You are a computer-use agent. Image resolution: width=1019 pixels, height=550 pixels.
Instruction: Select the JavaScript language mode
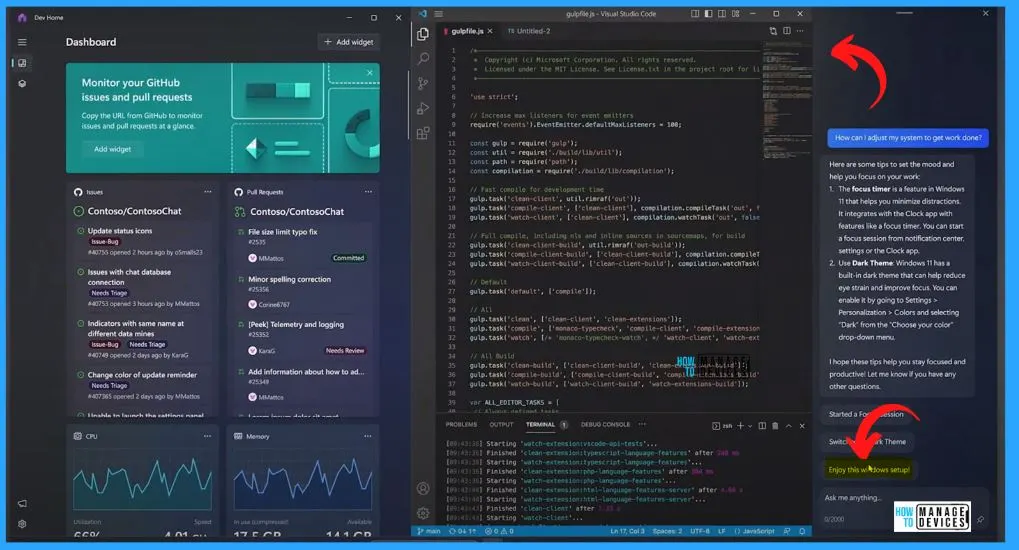(x=755, y=531)
